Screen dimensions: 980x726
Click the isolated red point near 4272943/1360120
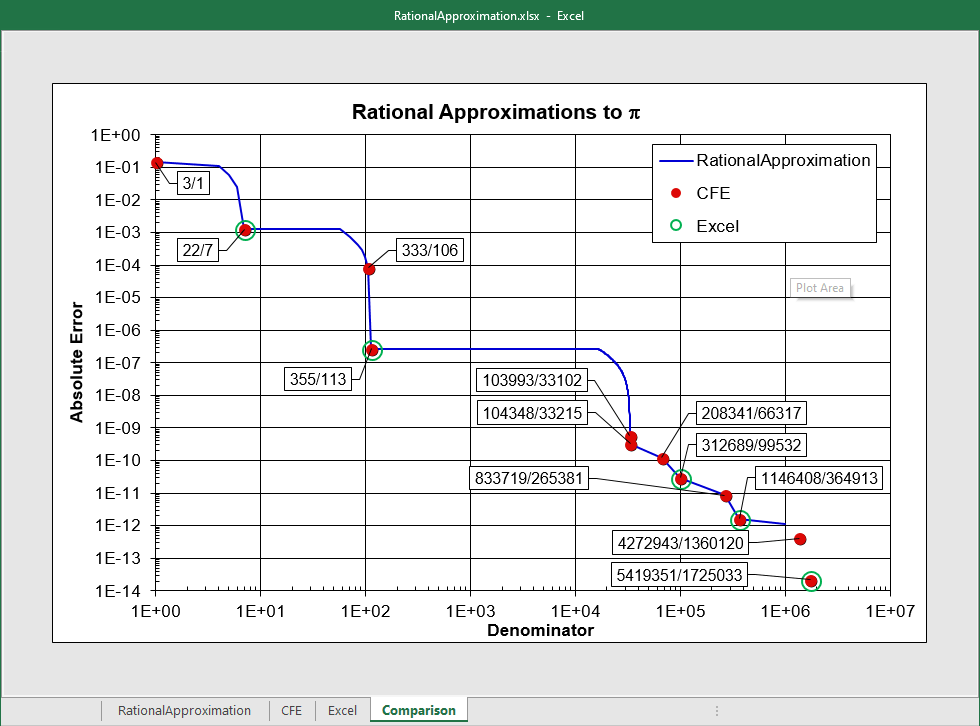point(800,539)
